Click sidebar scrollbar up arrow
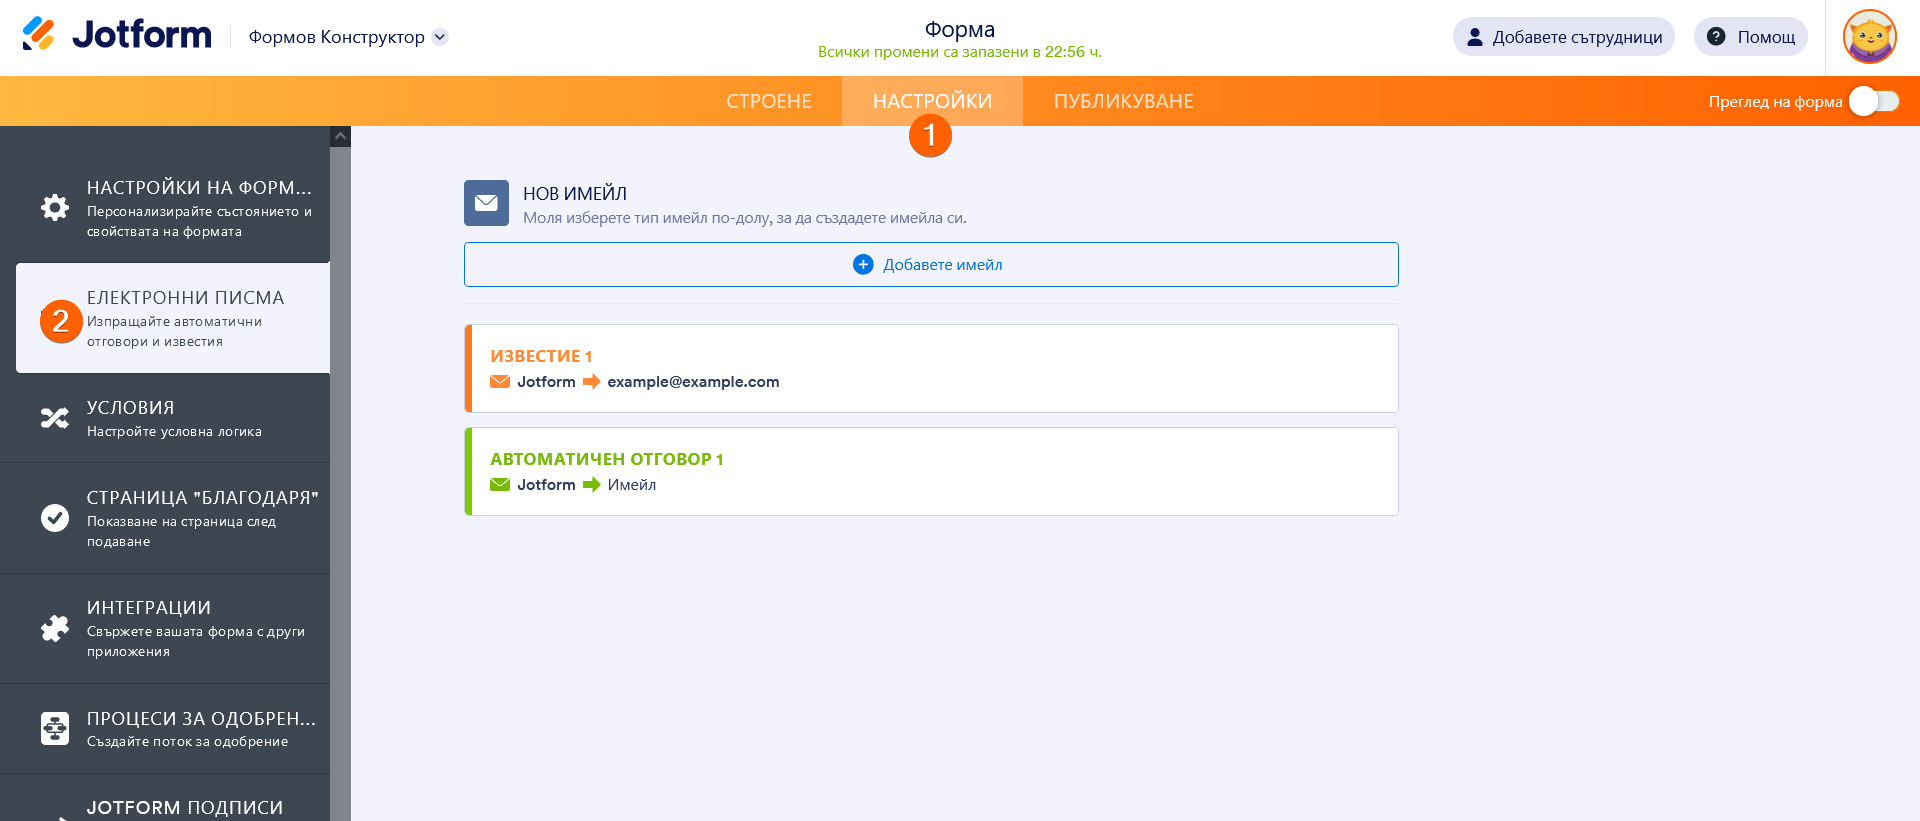 pos(341,136)
